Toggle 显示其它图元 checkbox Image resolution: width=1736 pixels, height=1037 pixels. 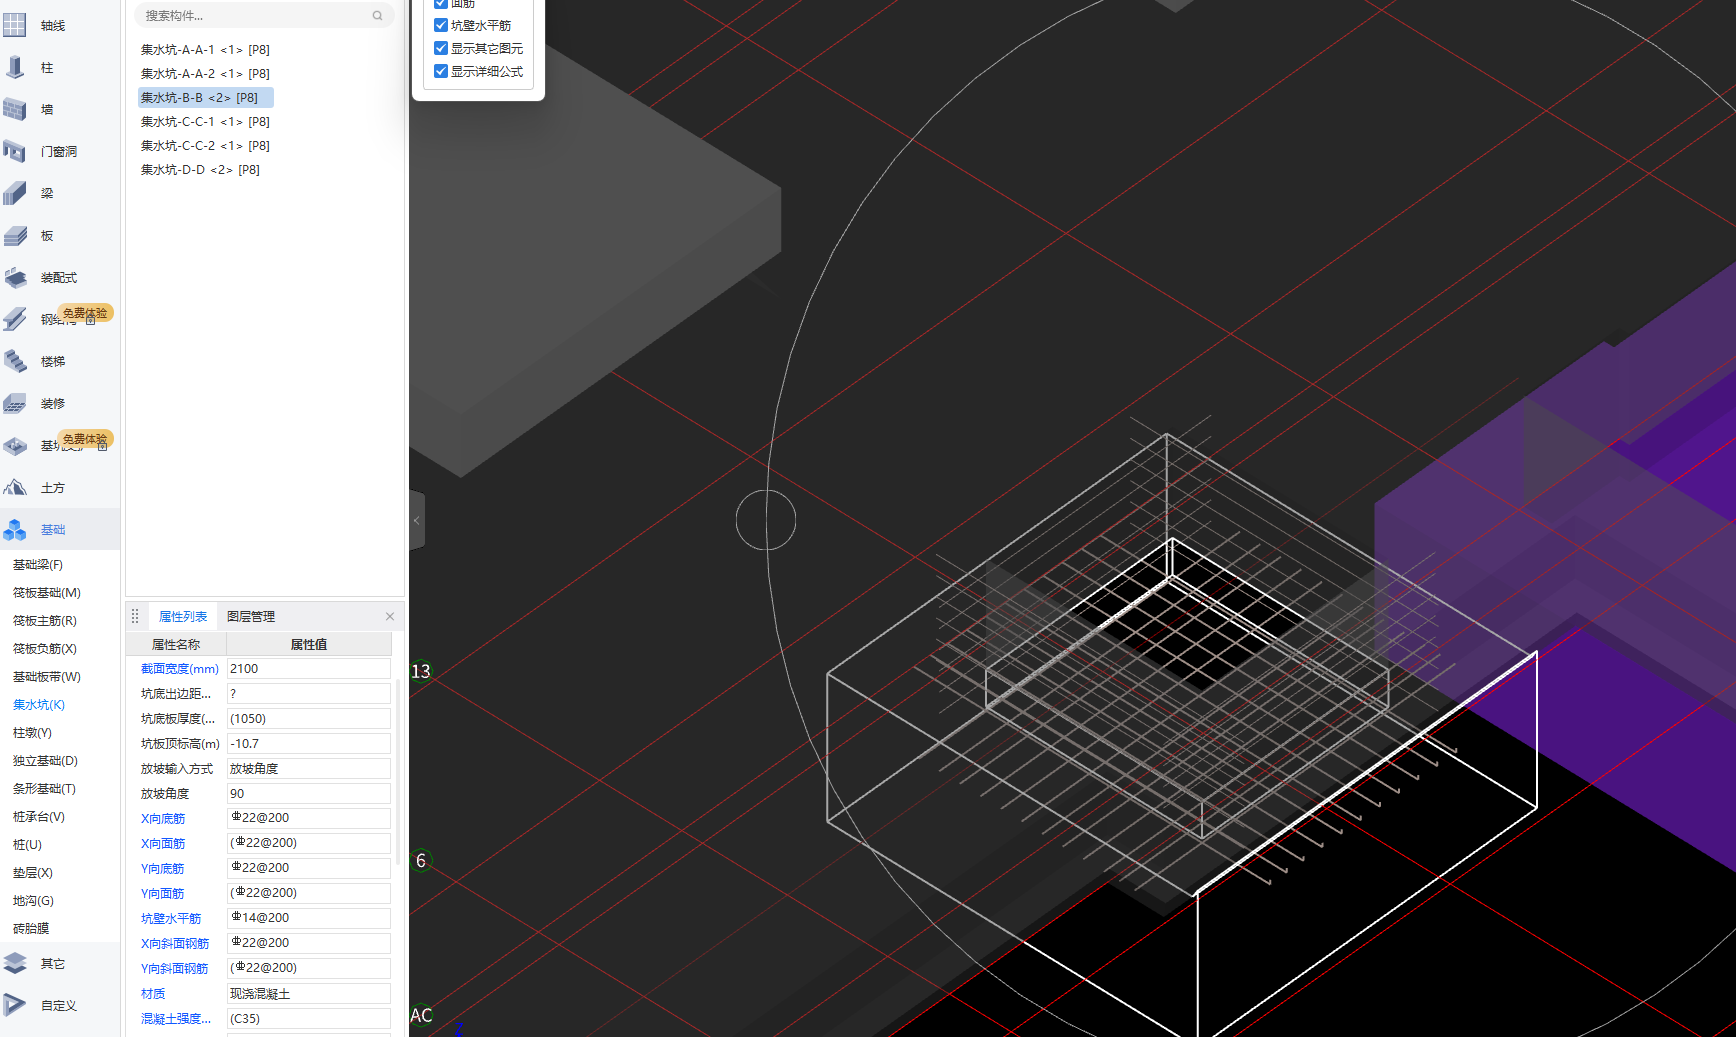(440, 48)
